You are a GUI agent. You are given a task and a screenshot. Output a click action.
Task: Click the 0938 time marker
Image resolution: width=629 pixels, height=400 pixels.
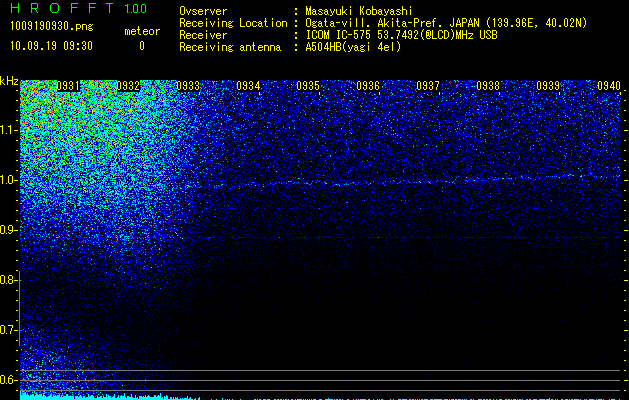point(488,86)
